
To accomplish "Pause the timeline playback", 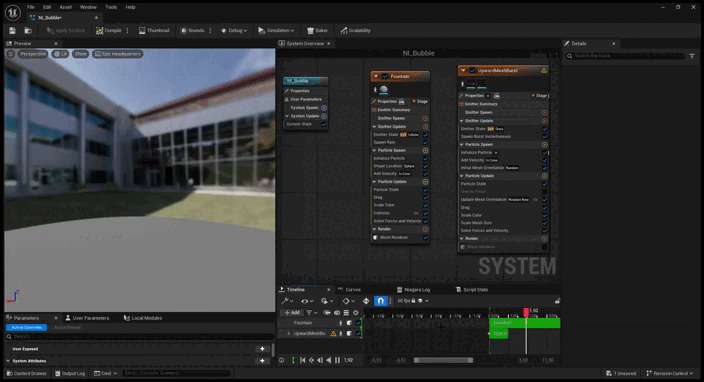I will coord(337,360).
